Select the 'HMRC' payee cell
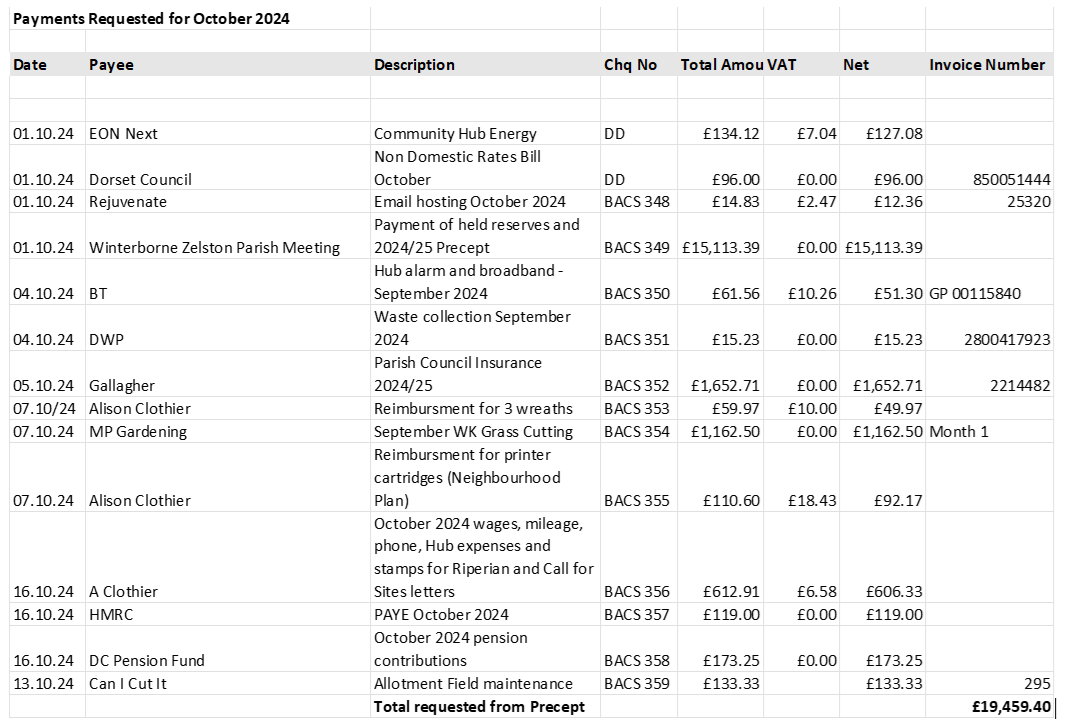Image resolution: width=1065 pixels, height=726 pixels. (x=110, y=615)
